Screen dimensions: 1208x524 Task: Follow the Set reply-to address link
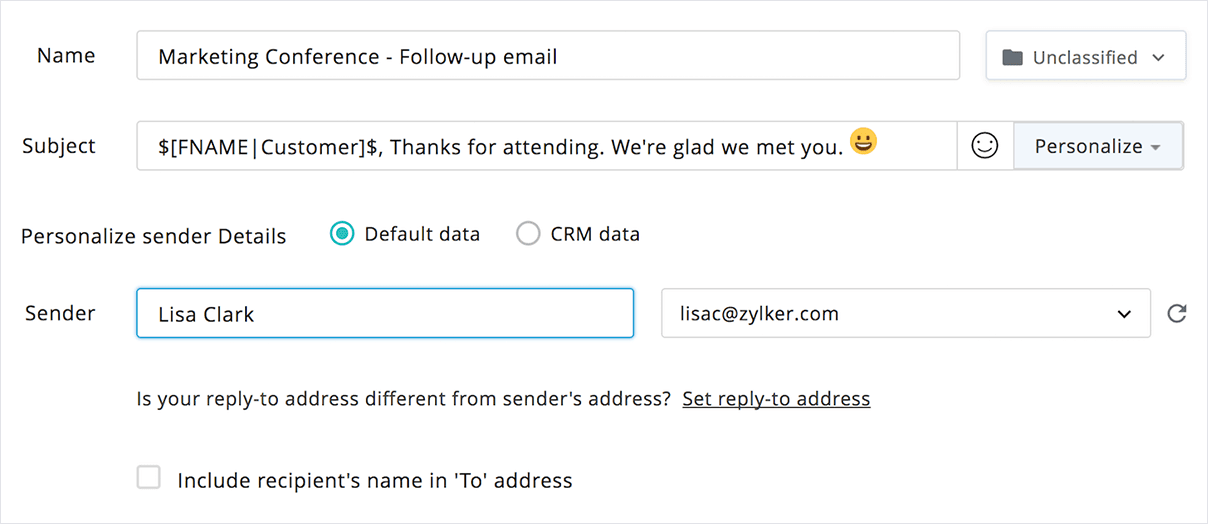click(x=776, y=399)
